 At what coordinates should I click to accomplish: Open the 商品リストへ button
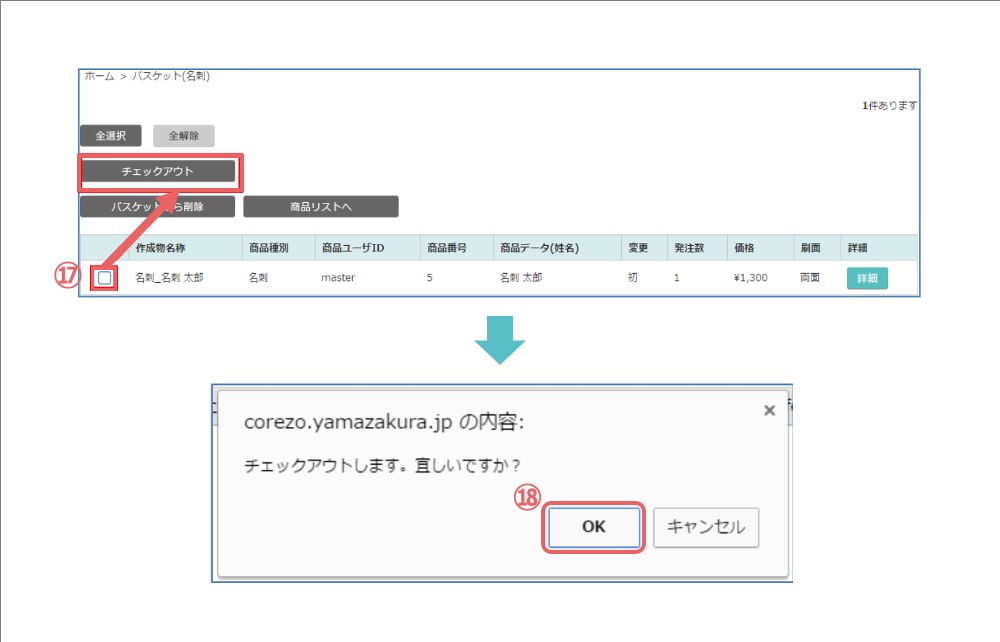pyautogui.click(x=321, y=207)
